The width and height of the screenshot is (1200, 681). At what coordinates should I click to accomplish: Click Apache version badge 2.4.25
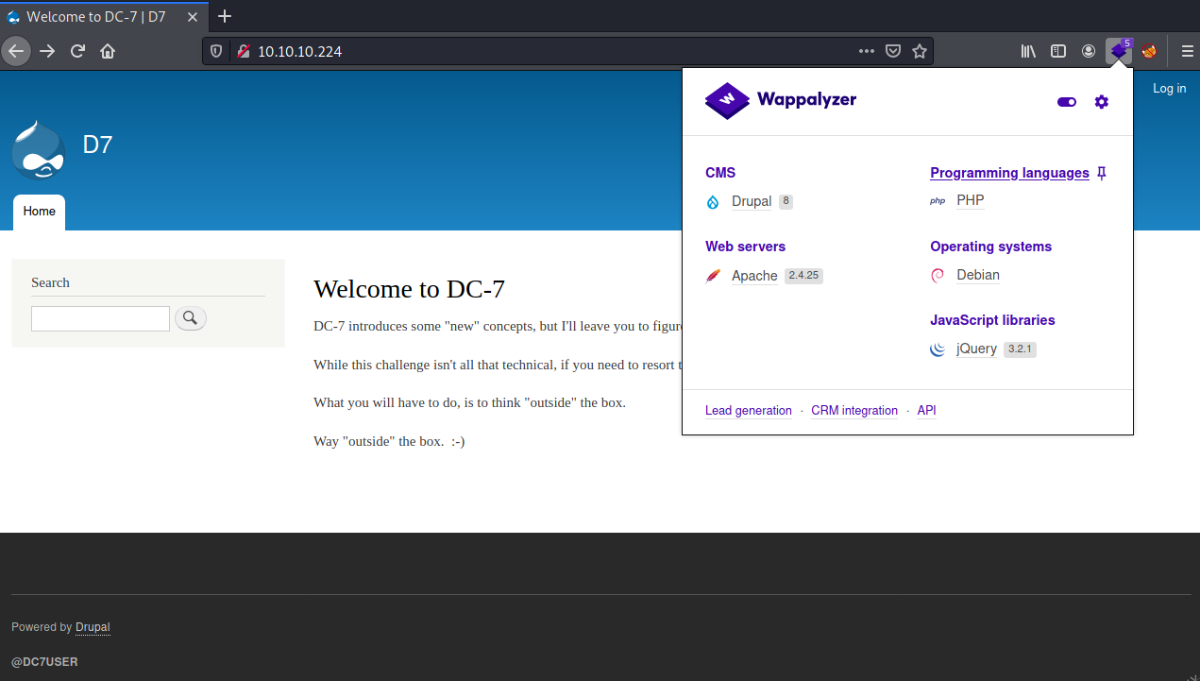[x=803, y=276]
